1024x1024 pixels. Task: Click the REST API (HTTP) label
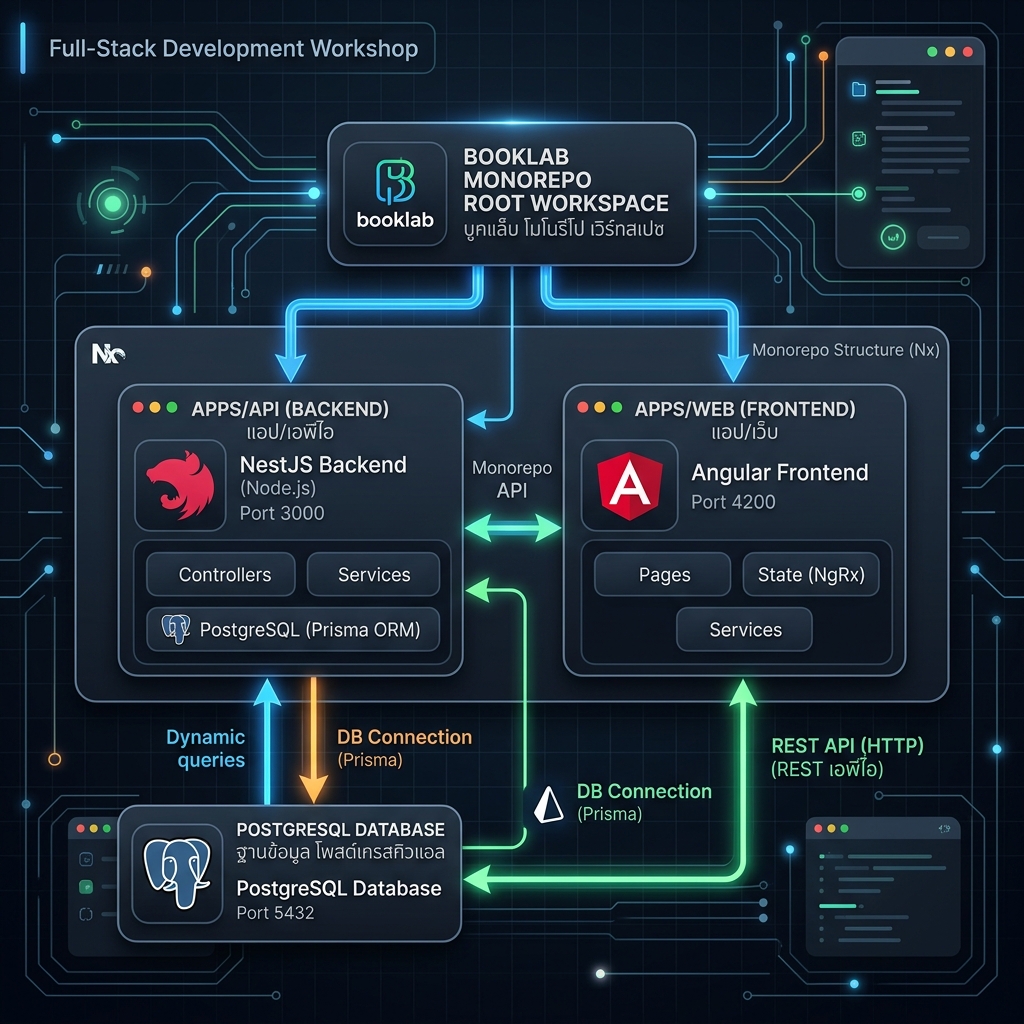[x=847, y=746]
